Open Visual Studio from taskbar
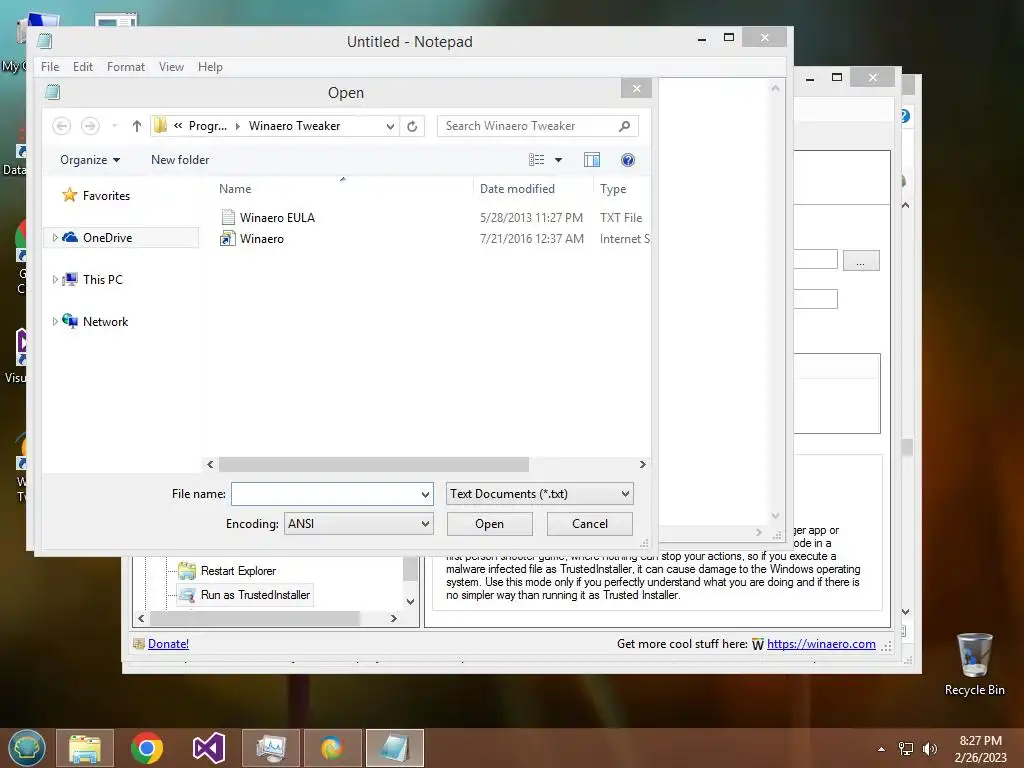The height and width of the screenshot is (768, 1024). 208,748
